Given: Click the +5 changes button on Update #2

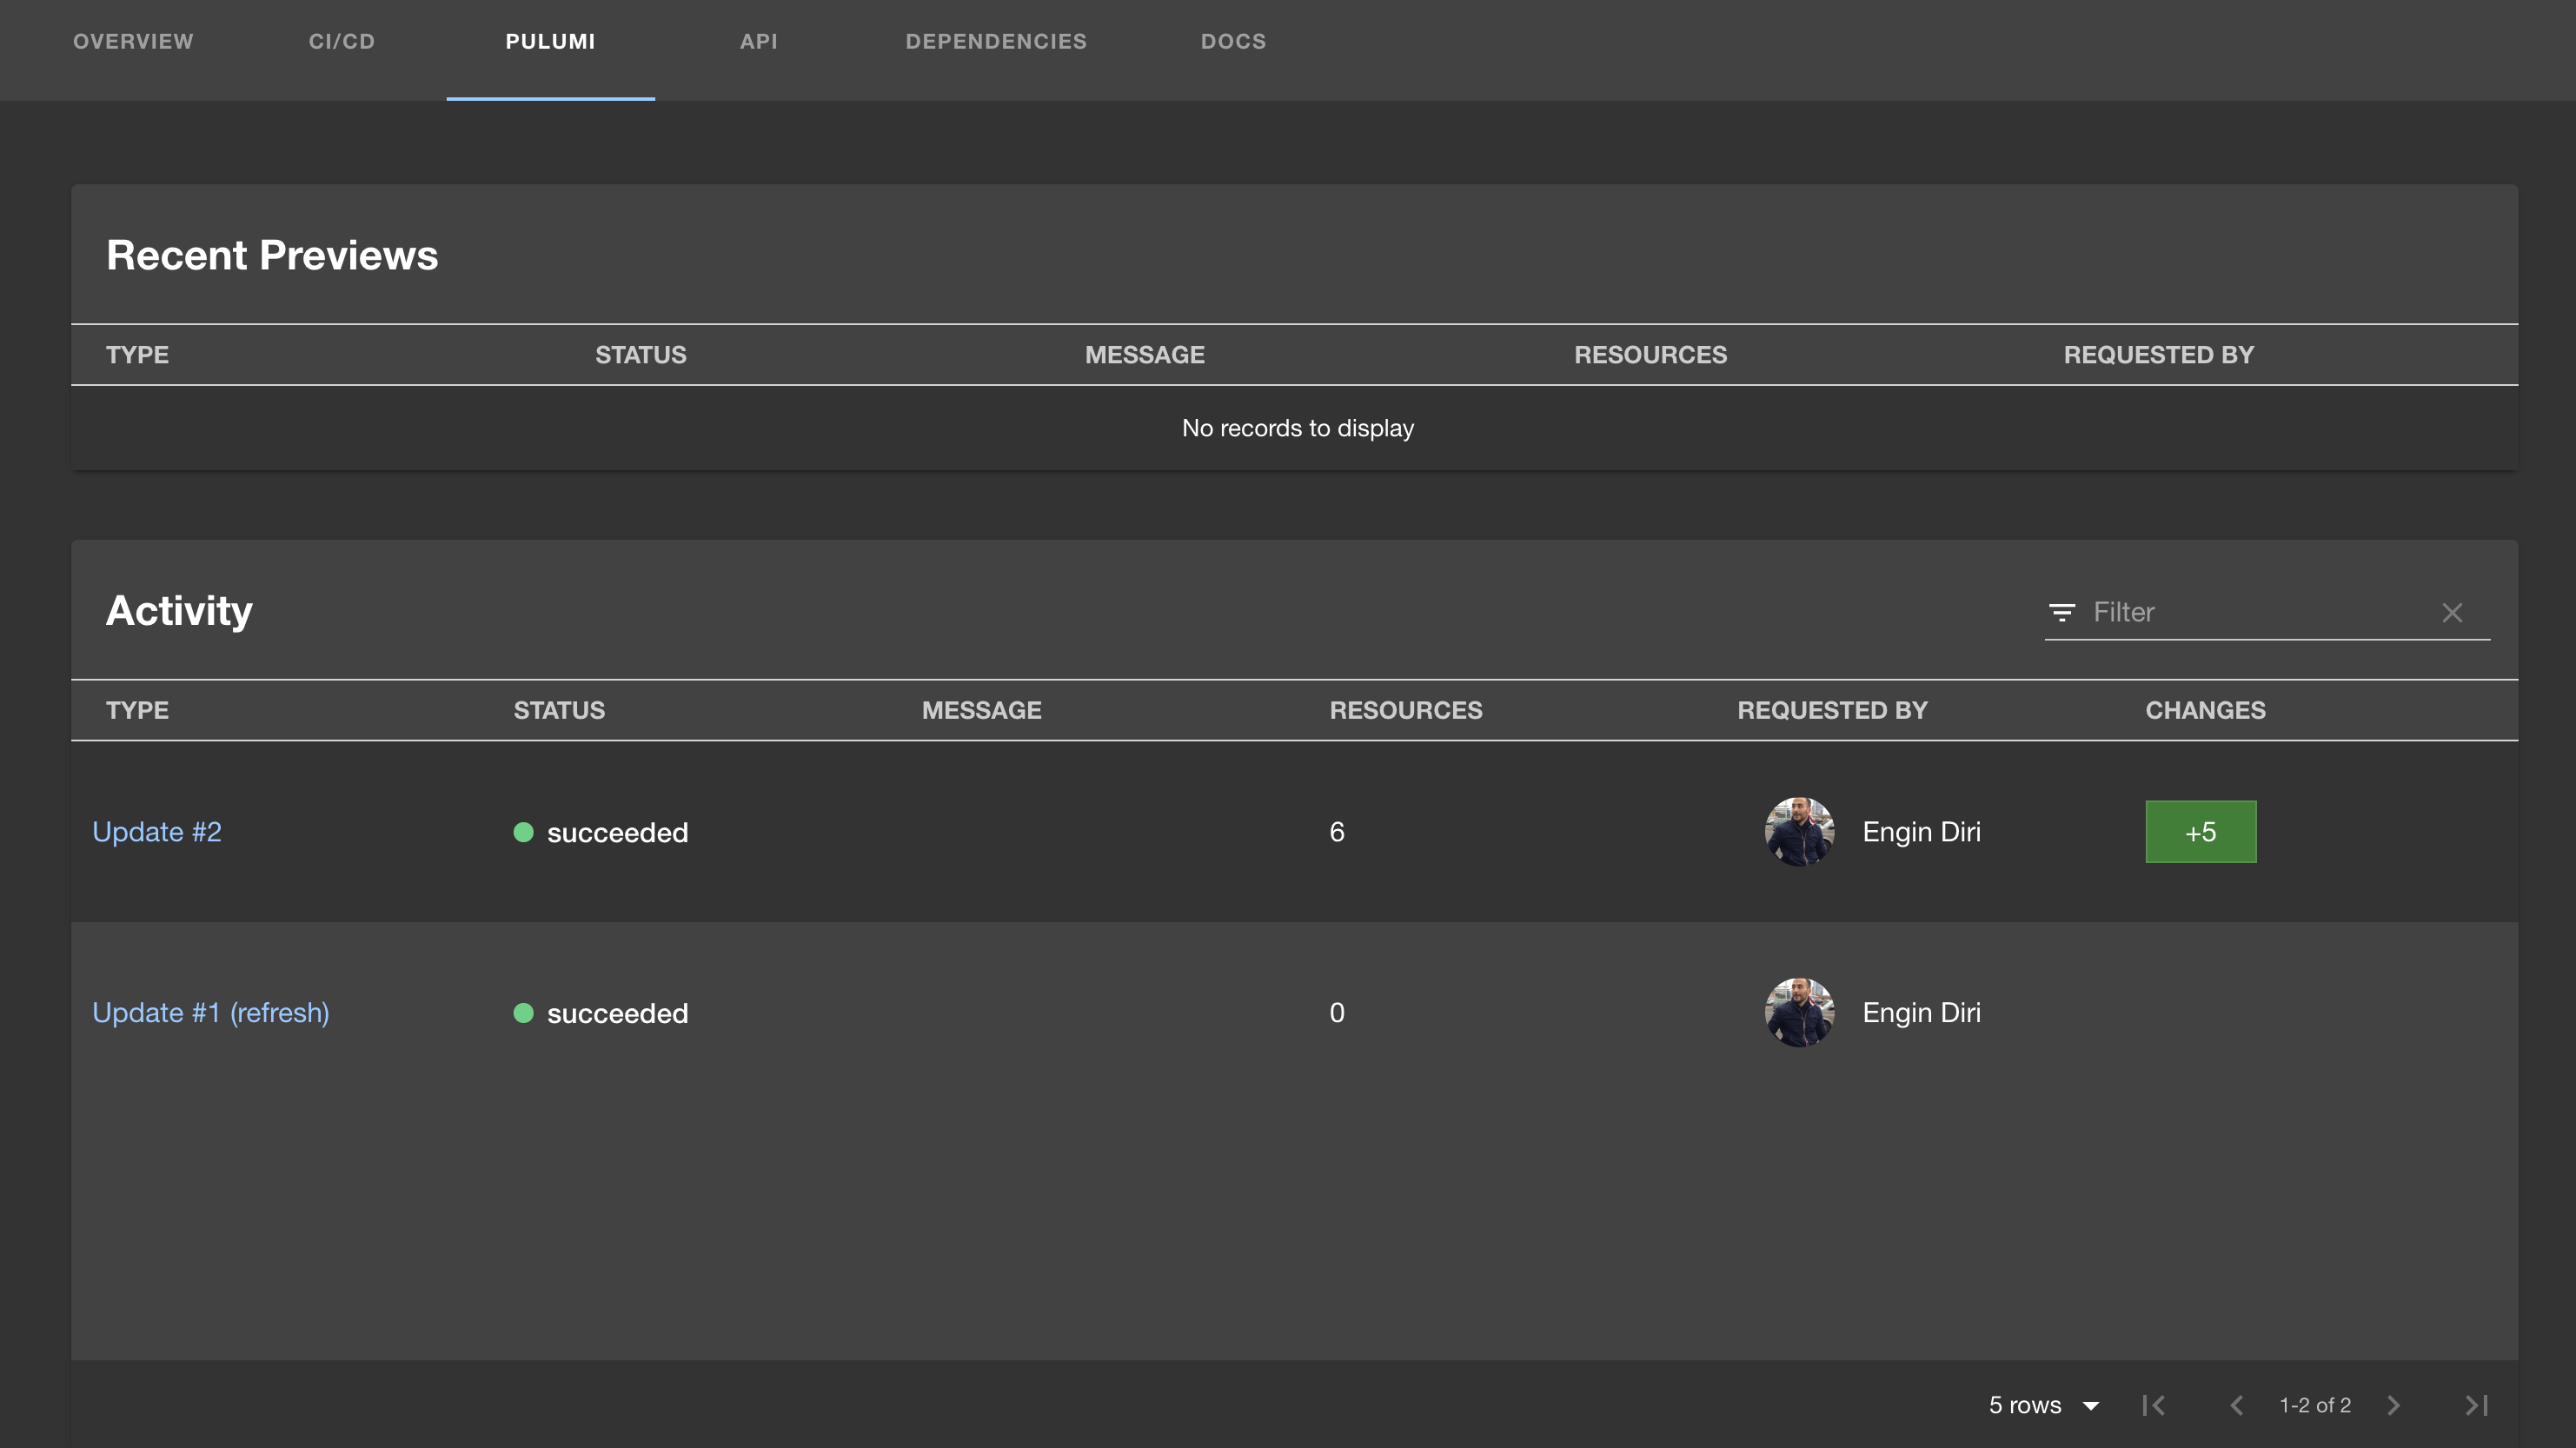Looking at the screenshot, I should click(2201, 832).
